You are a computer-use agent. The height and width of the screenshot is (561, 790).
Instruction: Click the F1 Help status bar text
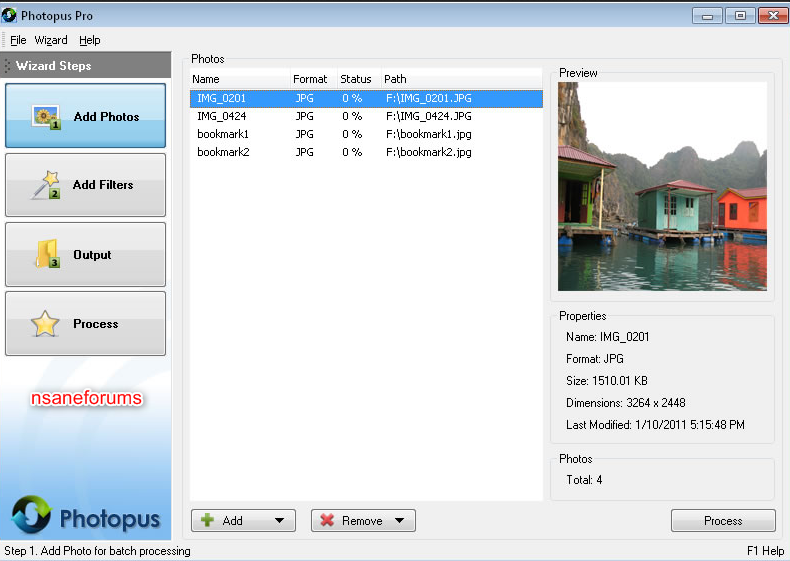765,551
